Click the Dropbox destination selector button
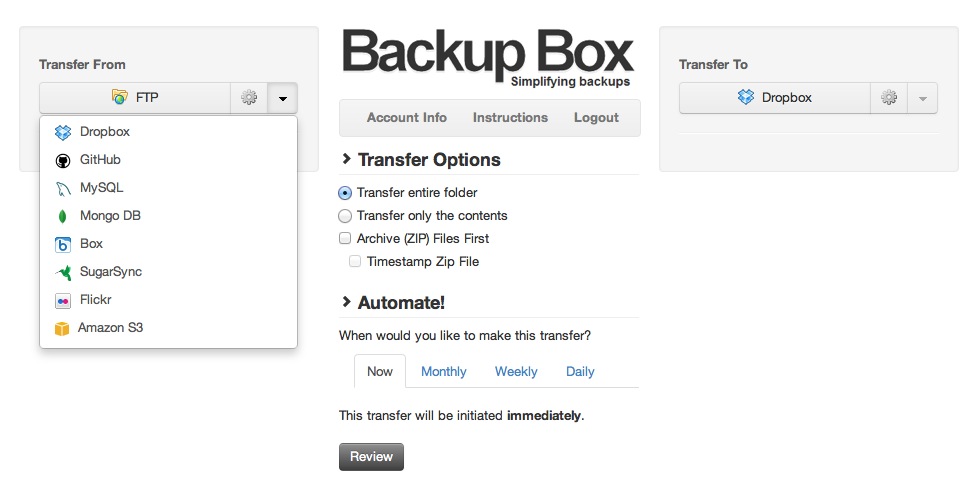 pos(775,98)
